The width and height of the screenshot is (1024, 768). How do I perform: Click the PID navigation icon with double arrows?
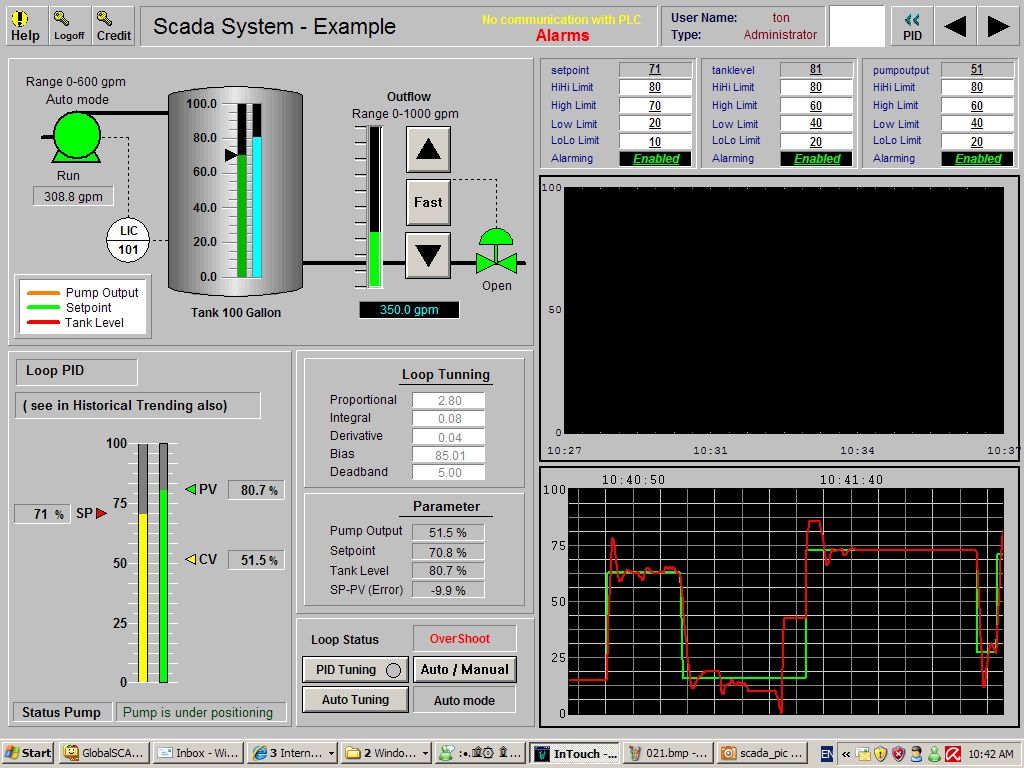tap(911, 25)
